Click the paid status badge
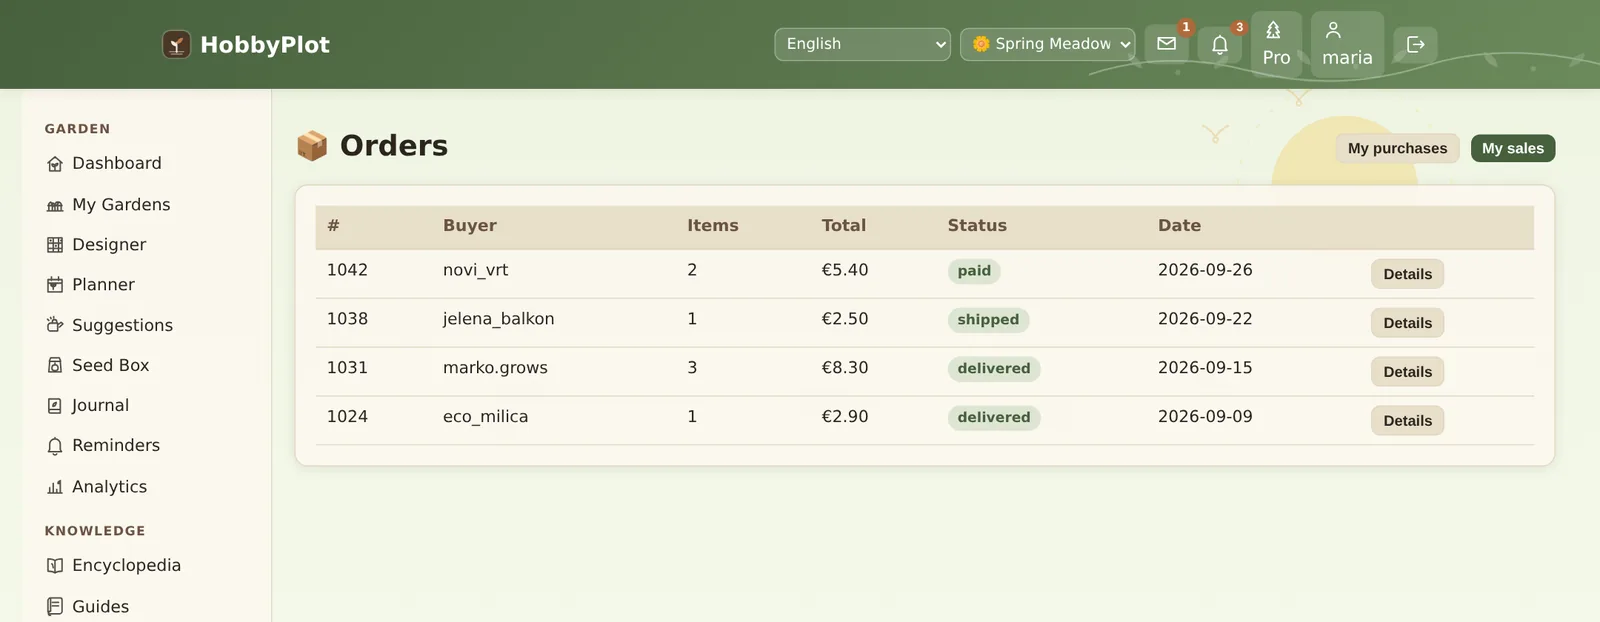Image resolution: width=1600 pixels, height=622 pixels. pos(974,271)
